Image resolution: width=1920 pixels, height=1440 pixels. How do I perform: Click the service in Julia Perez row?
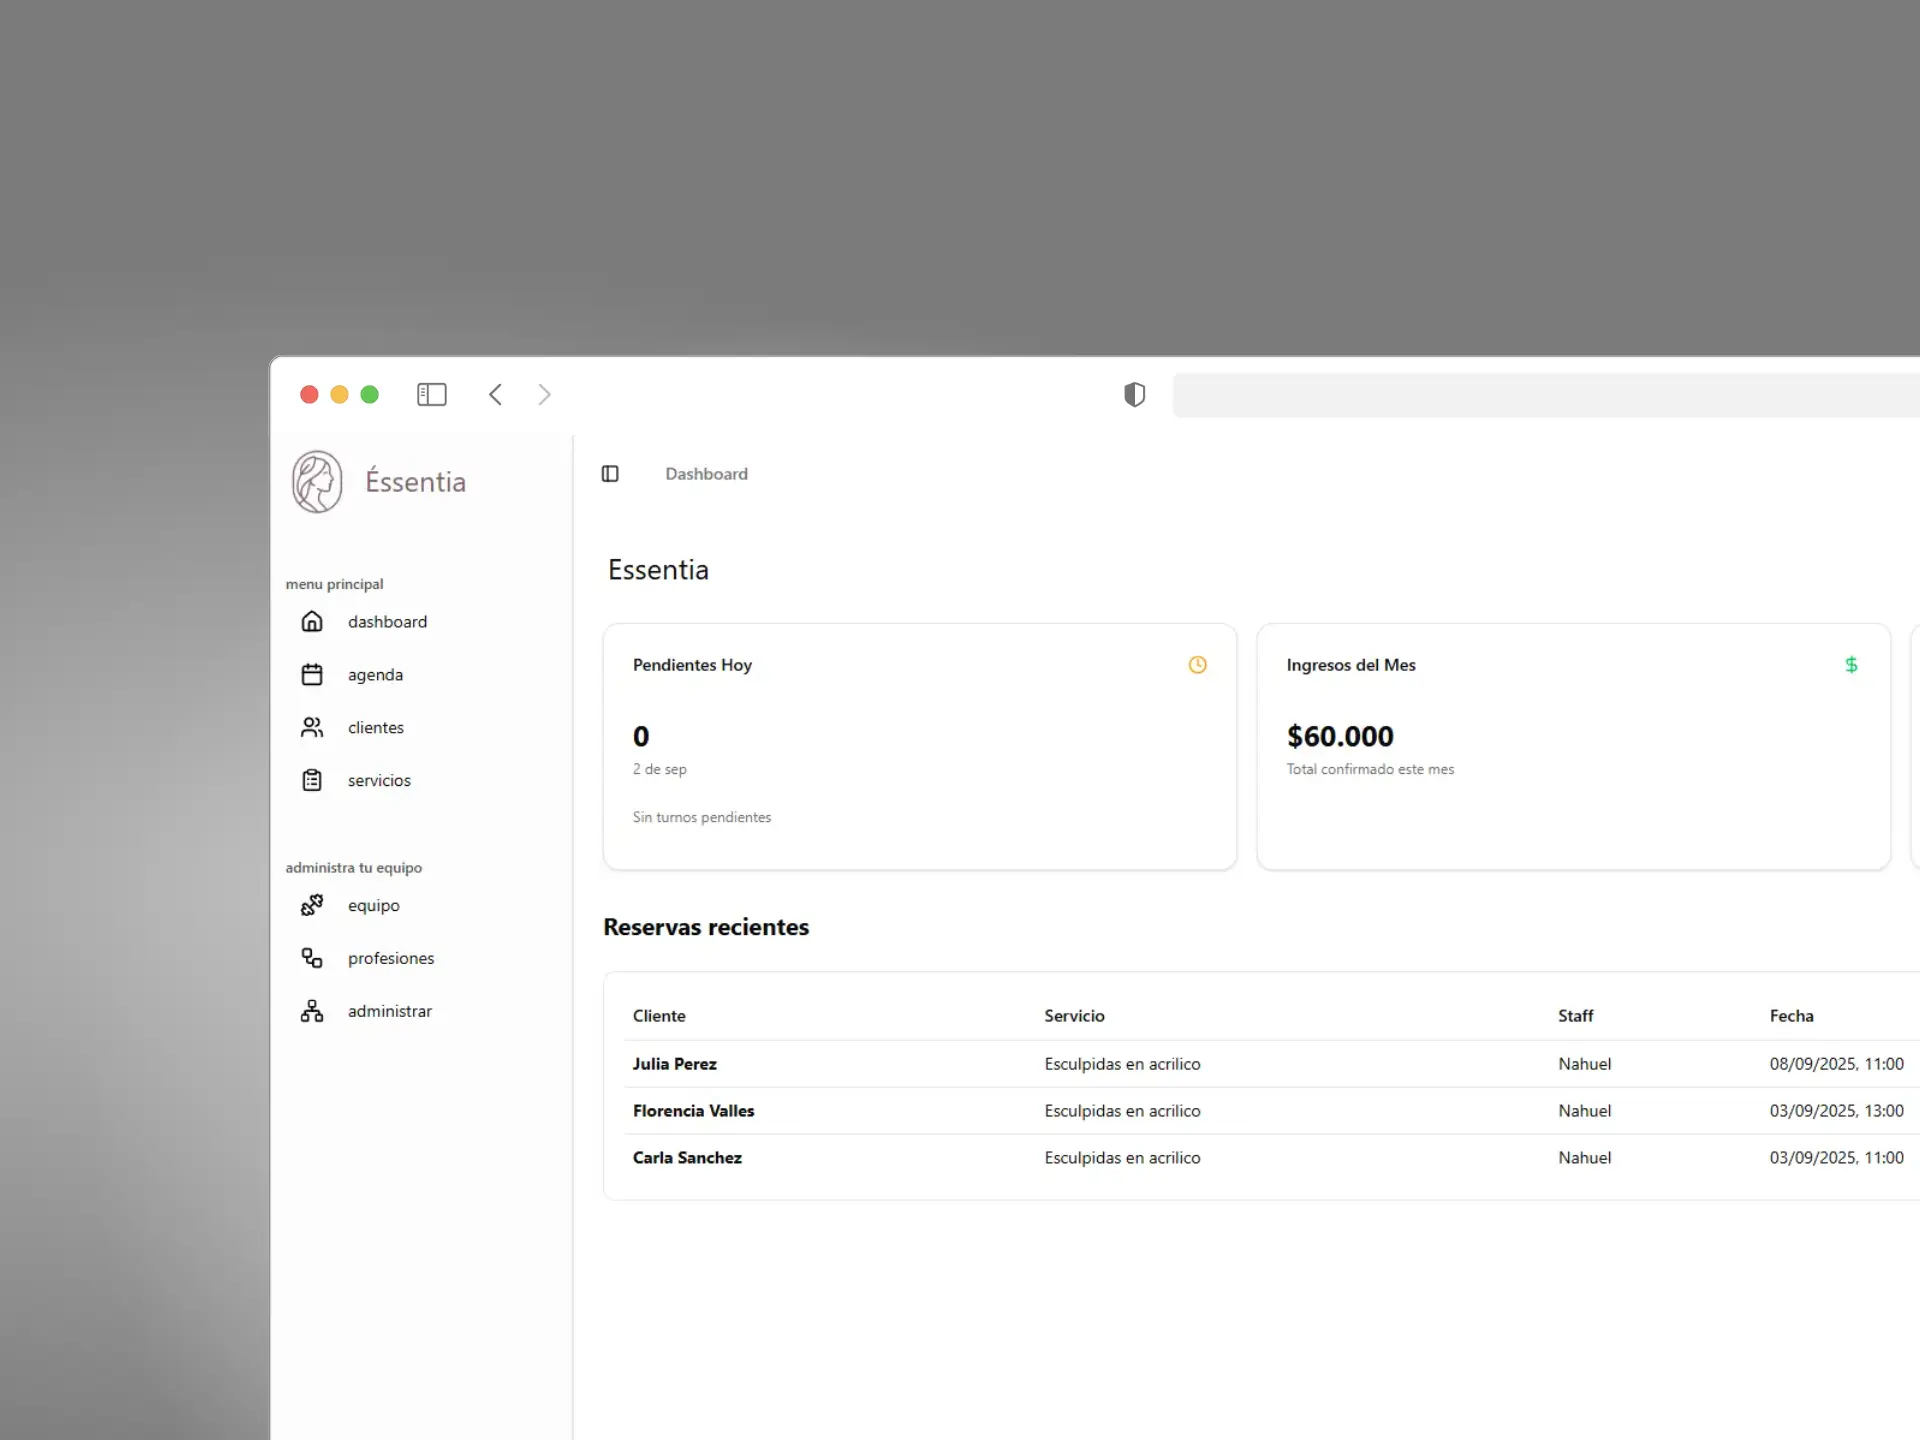(x=1122, y=1064)
